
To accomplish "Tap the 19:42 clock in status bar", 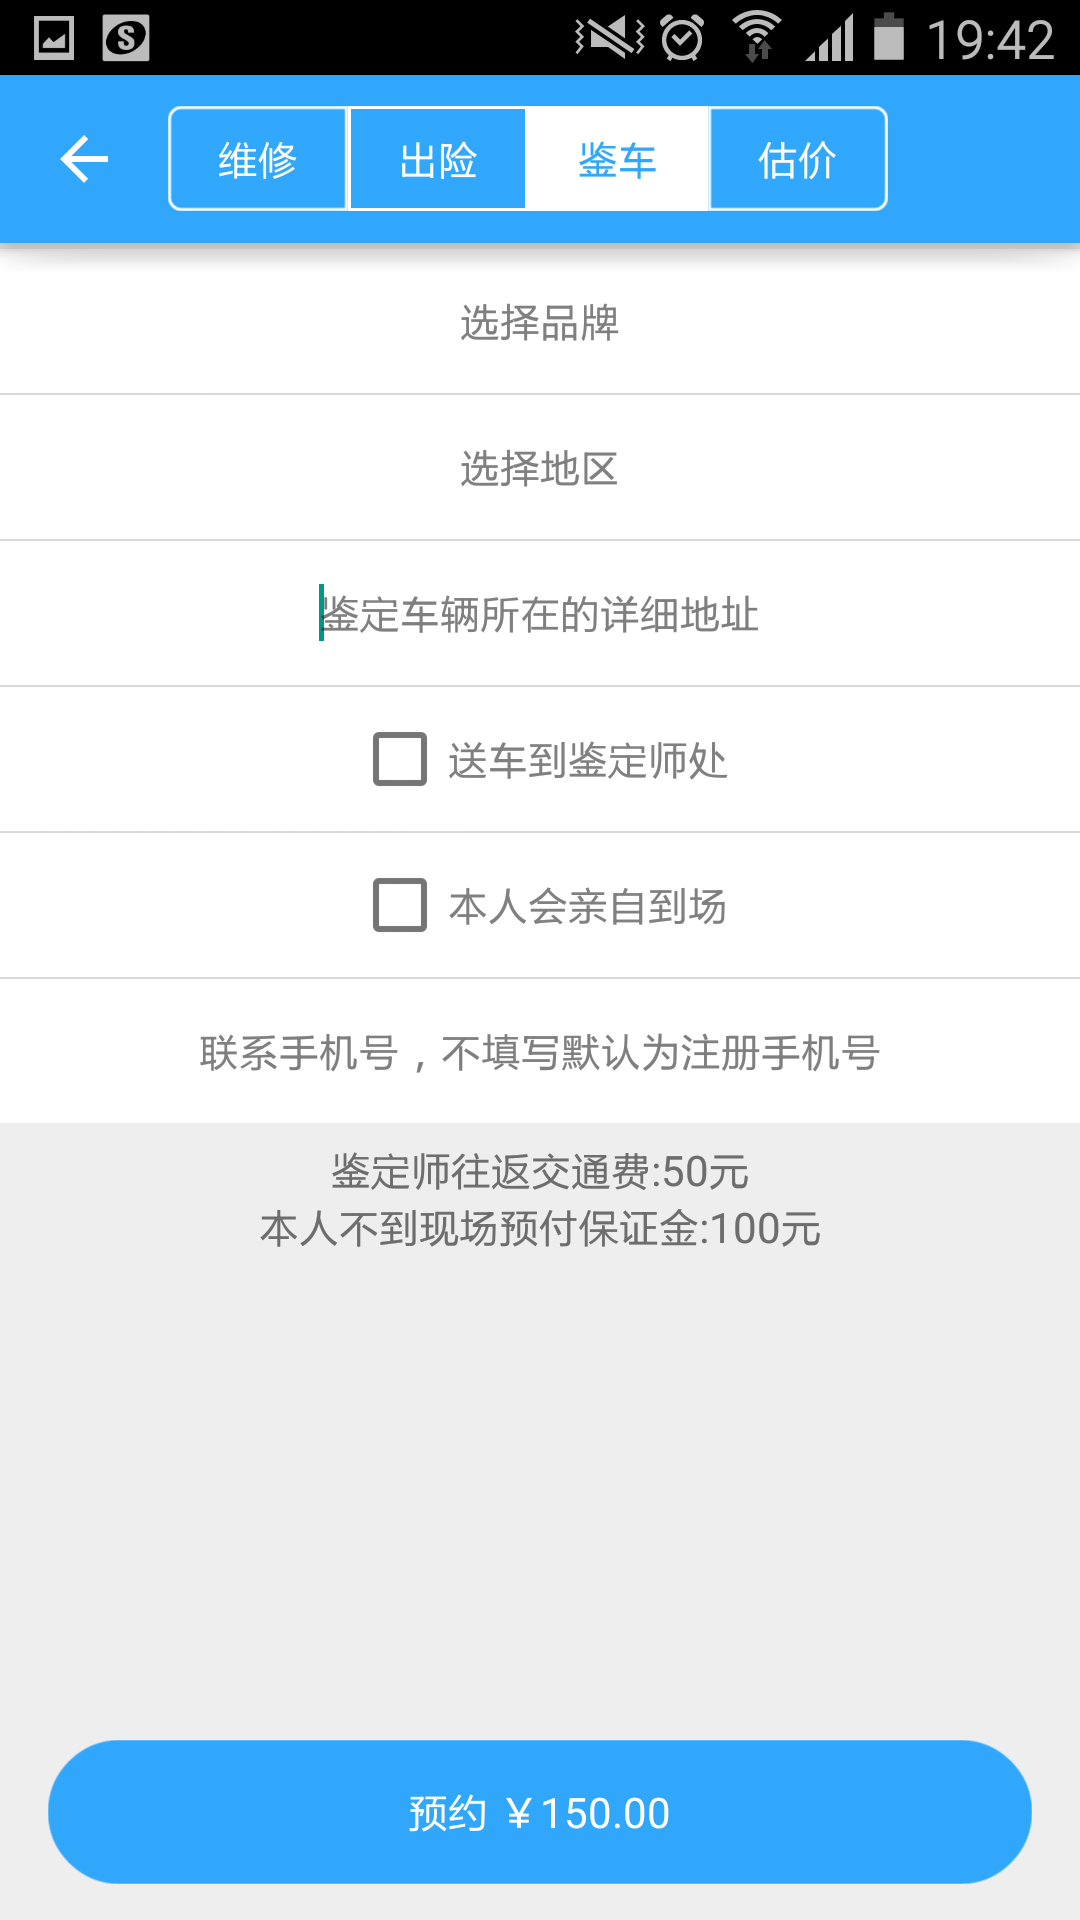I will coord(990,40).
